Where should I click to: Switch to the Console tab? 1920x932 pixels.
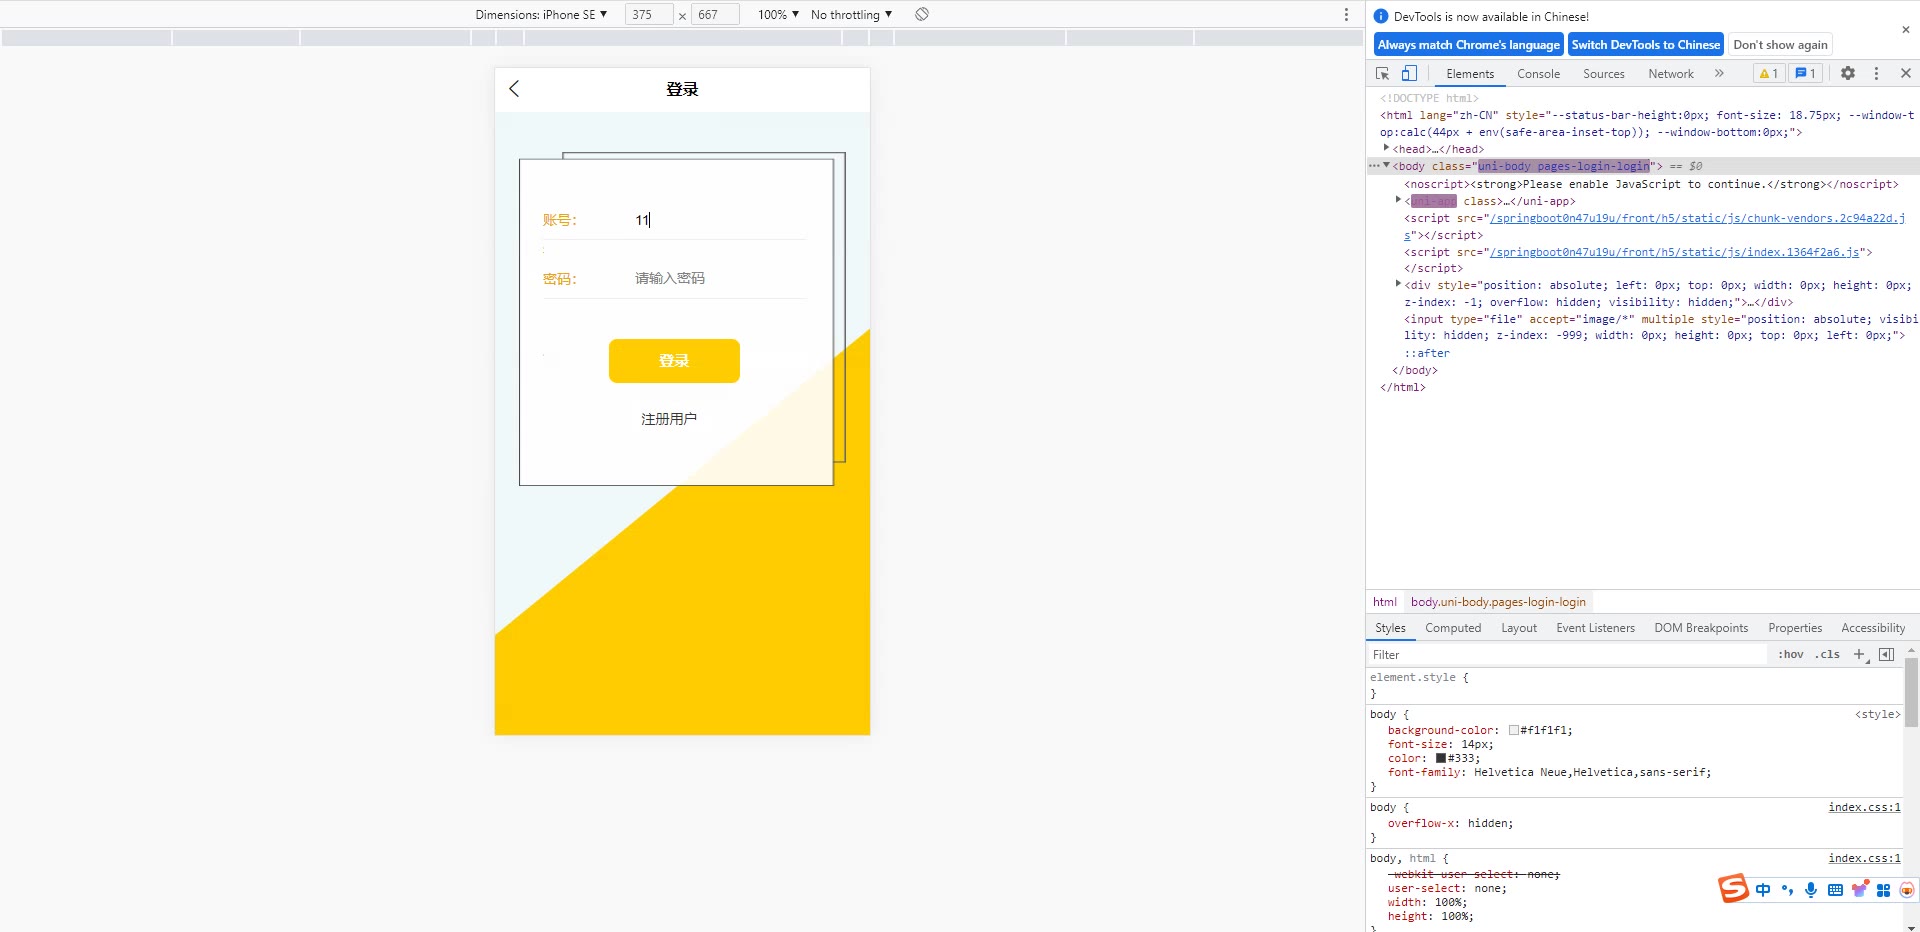tap(1538, 74)
